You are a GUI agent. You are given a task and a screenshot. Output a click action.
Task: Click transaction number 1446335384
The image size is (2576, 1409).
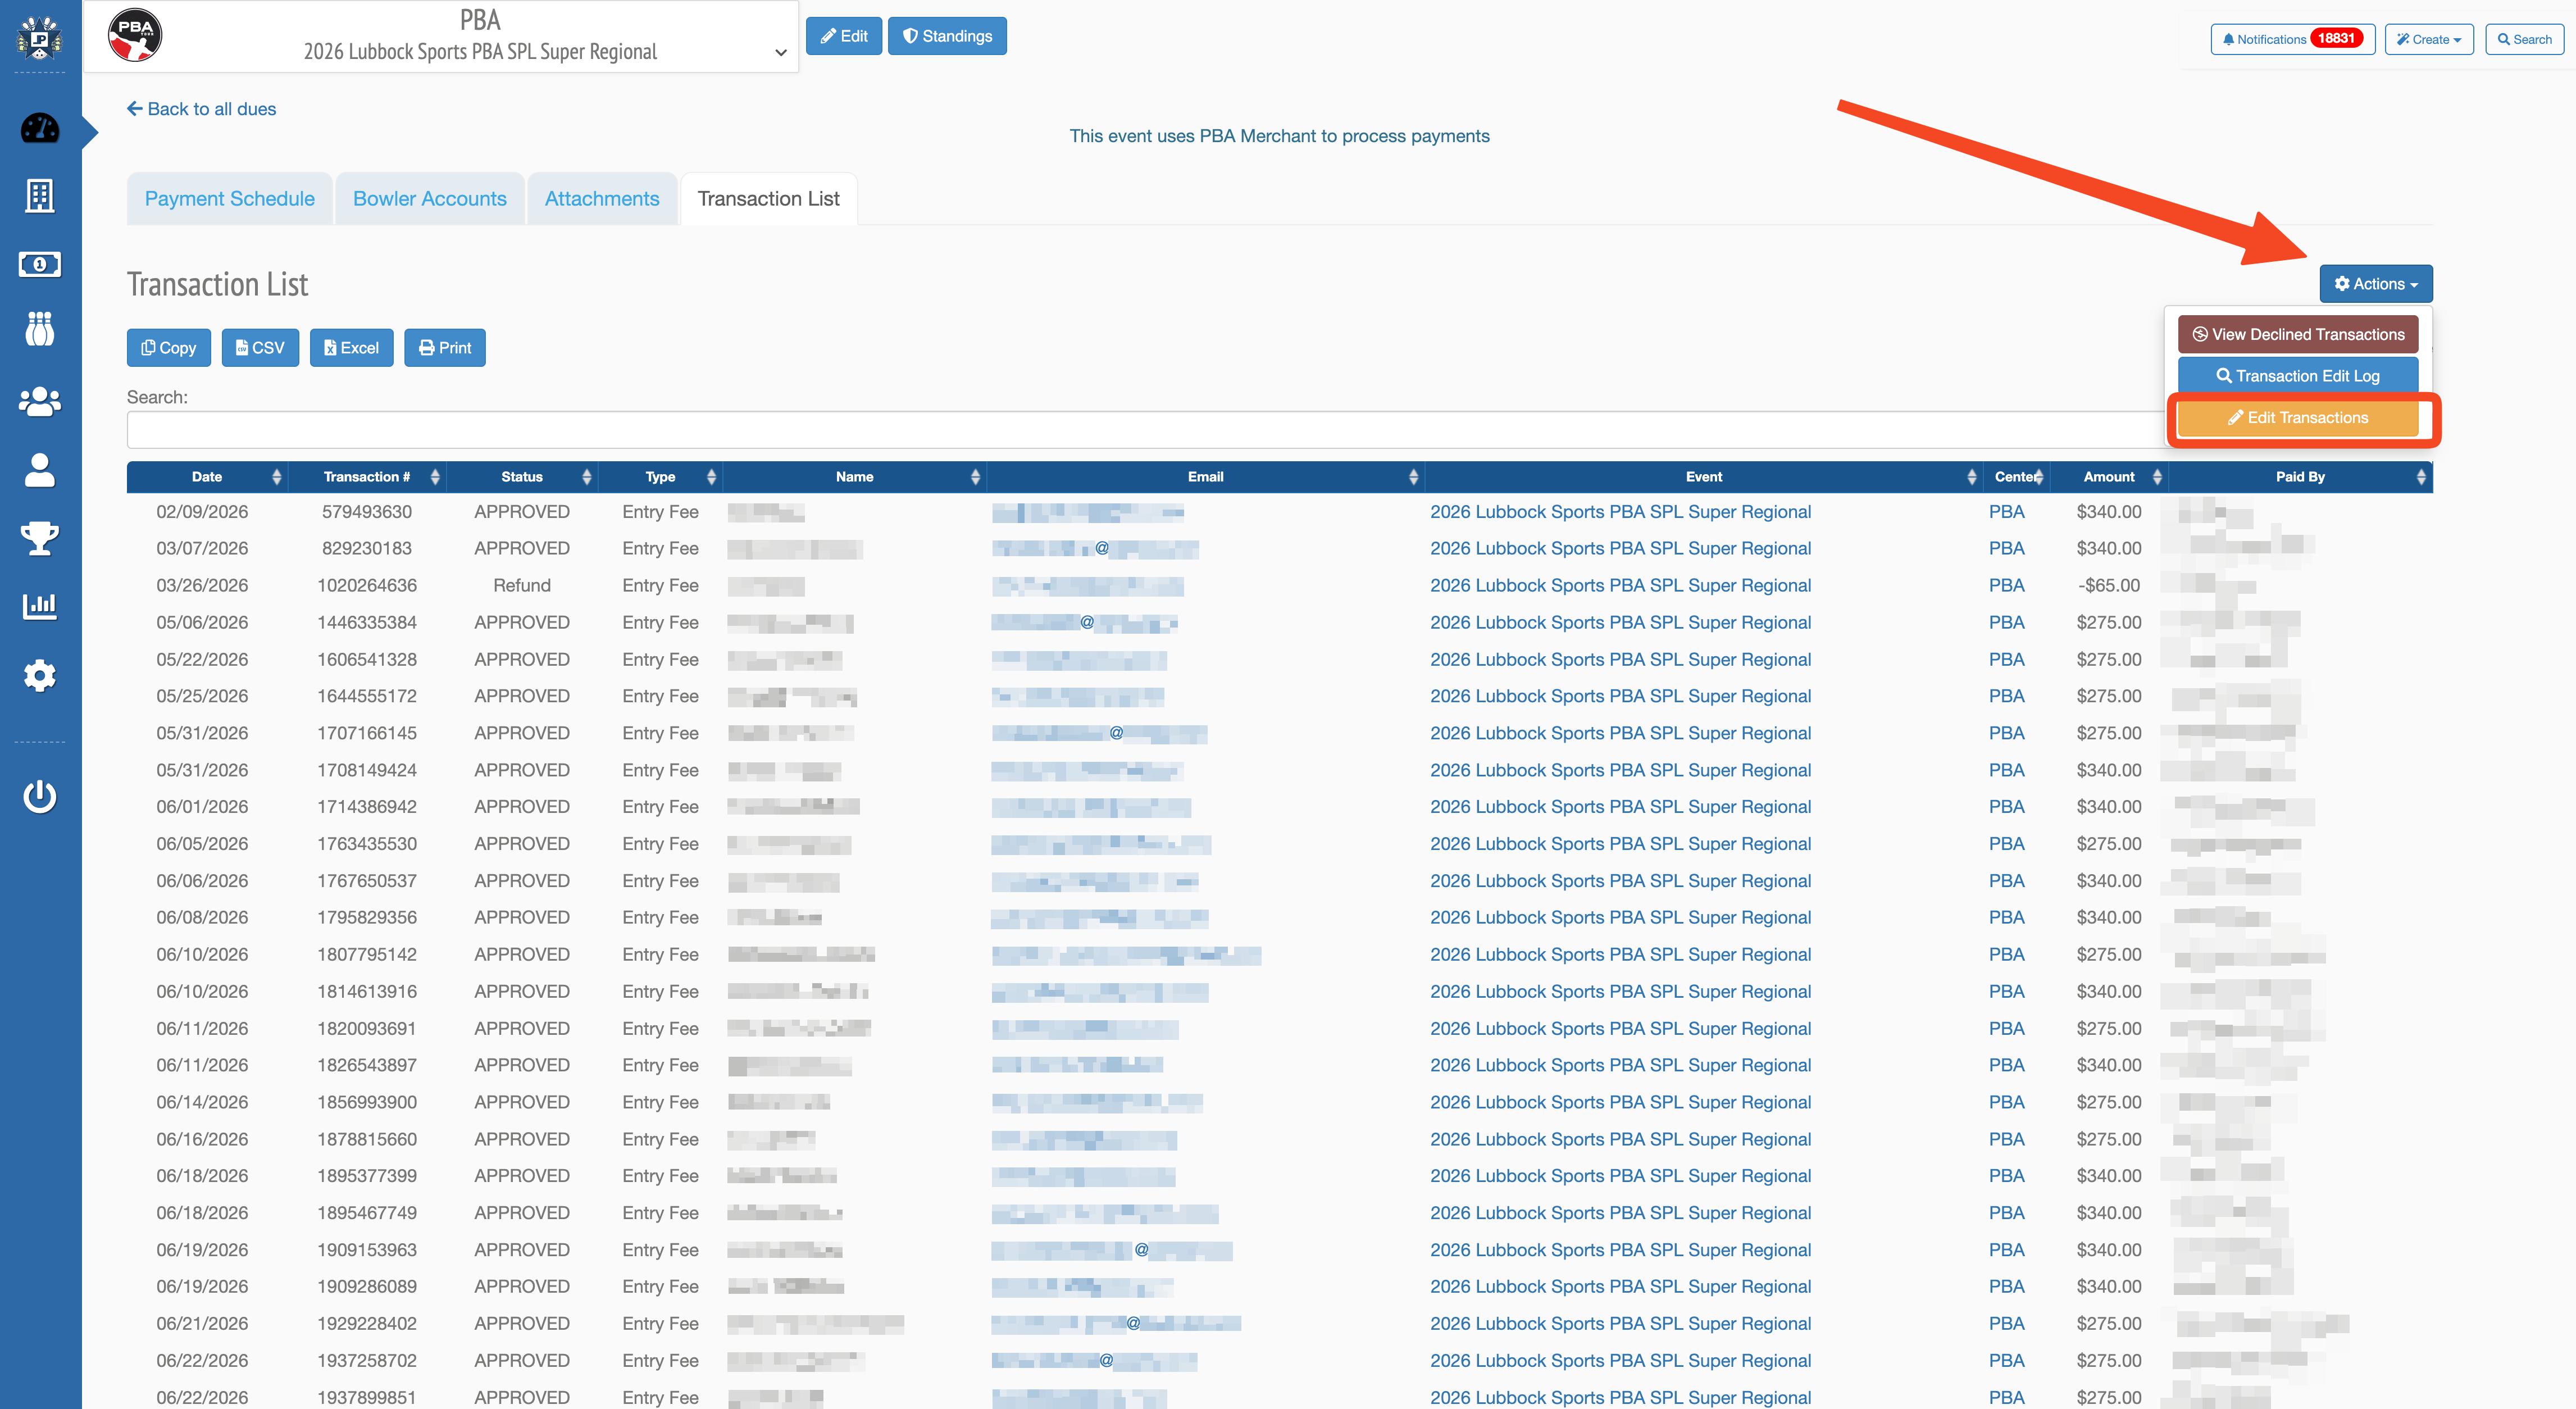tap(367, 623)
